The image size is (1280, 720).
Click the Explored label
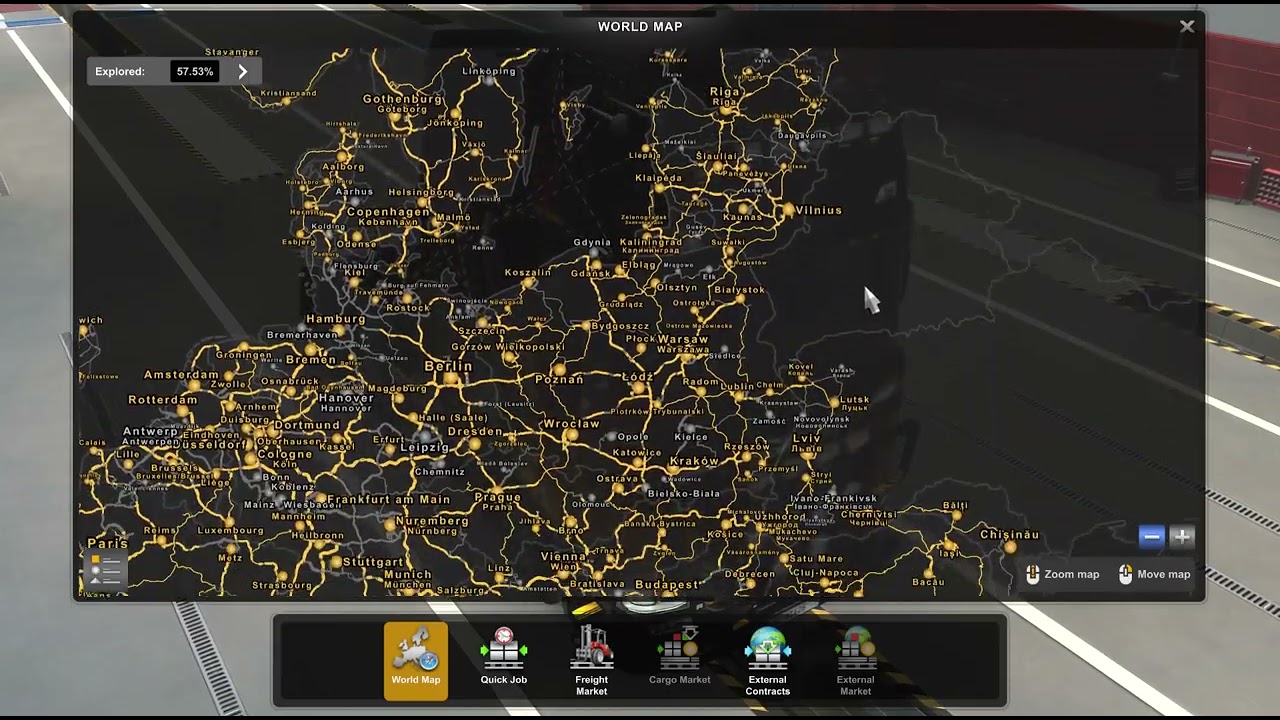pos(120,72)
